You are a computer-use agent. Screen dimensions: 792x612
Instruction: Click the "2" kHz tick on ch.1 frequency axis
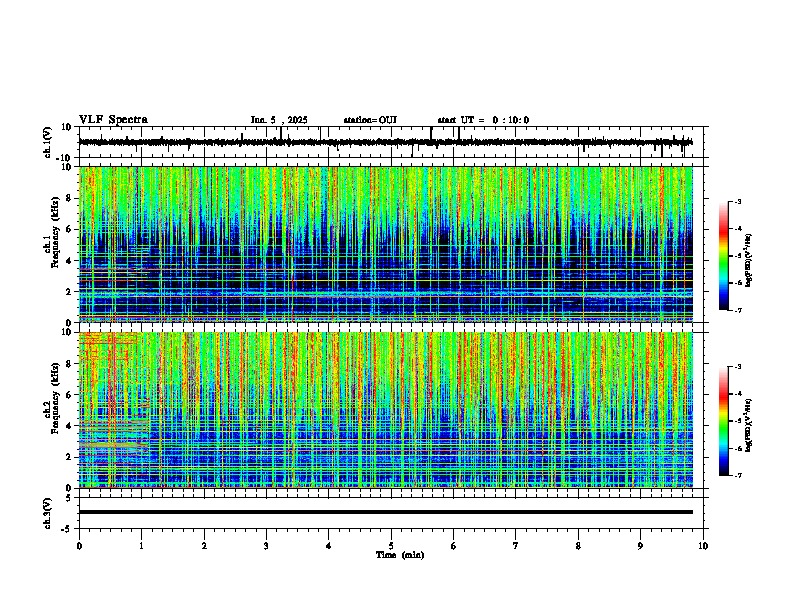69,292
